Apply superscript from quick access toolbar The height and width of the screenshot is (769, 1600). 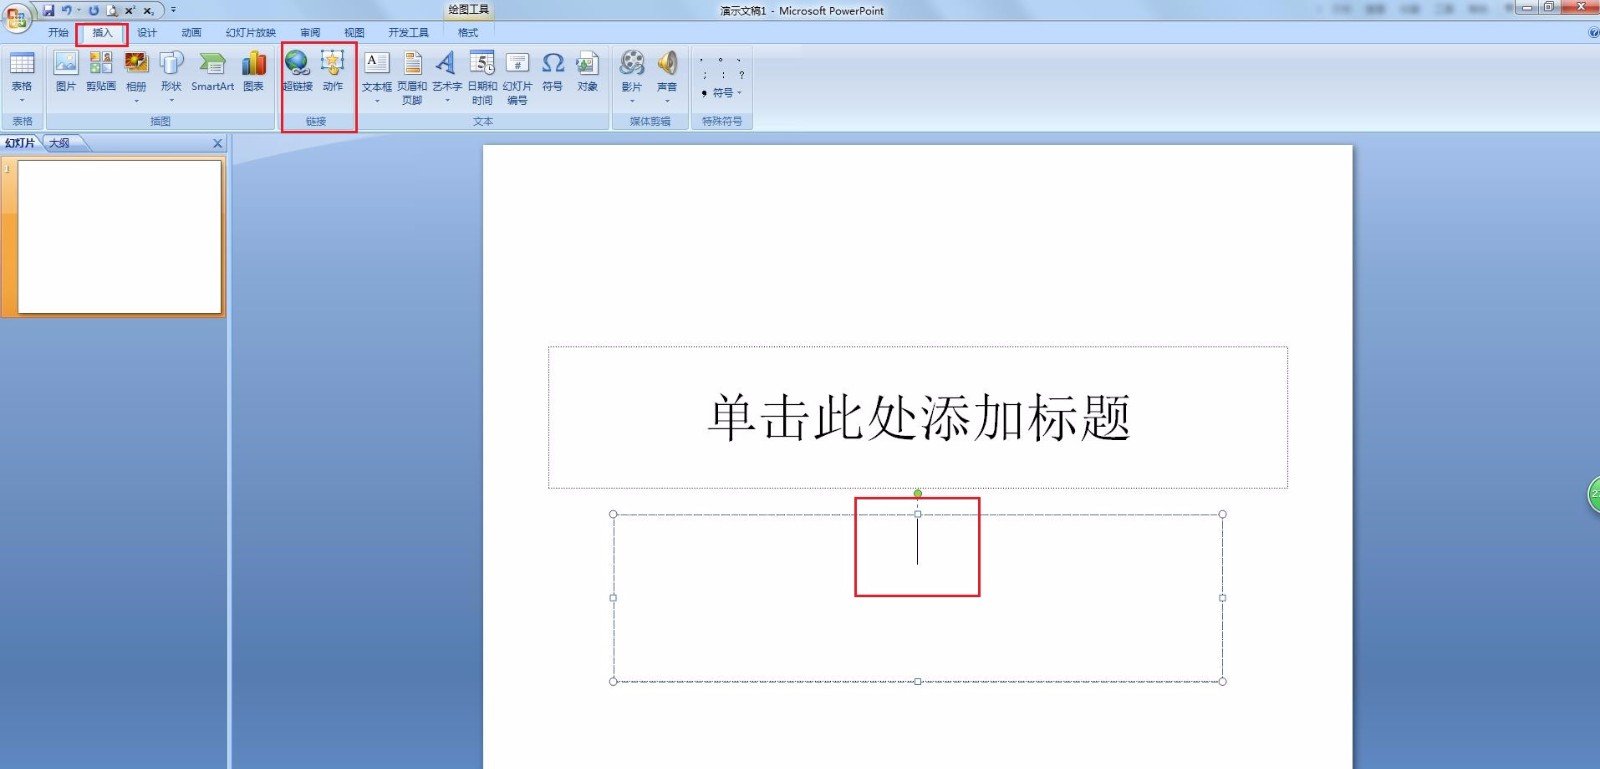130,10
